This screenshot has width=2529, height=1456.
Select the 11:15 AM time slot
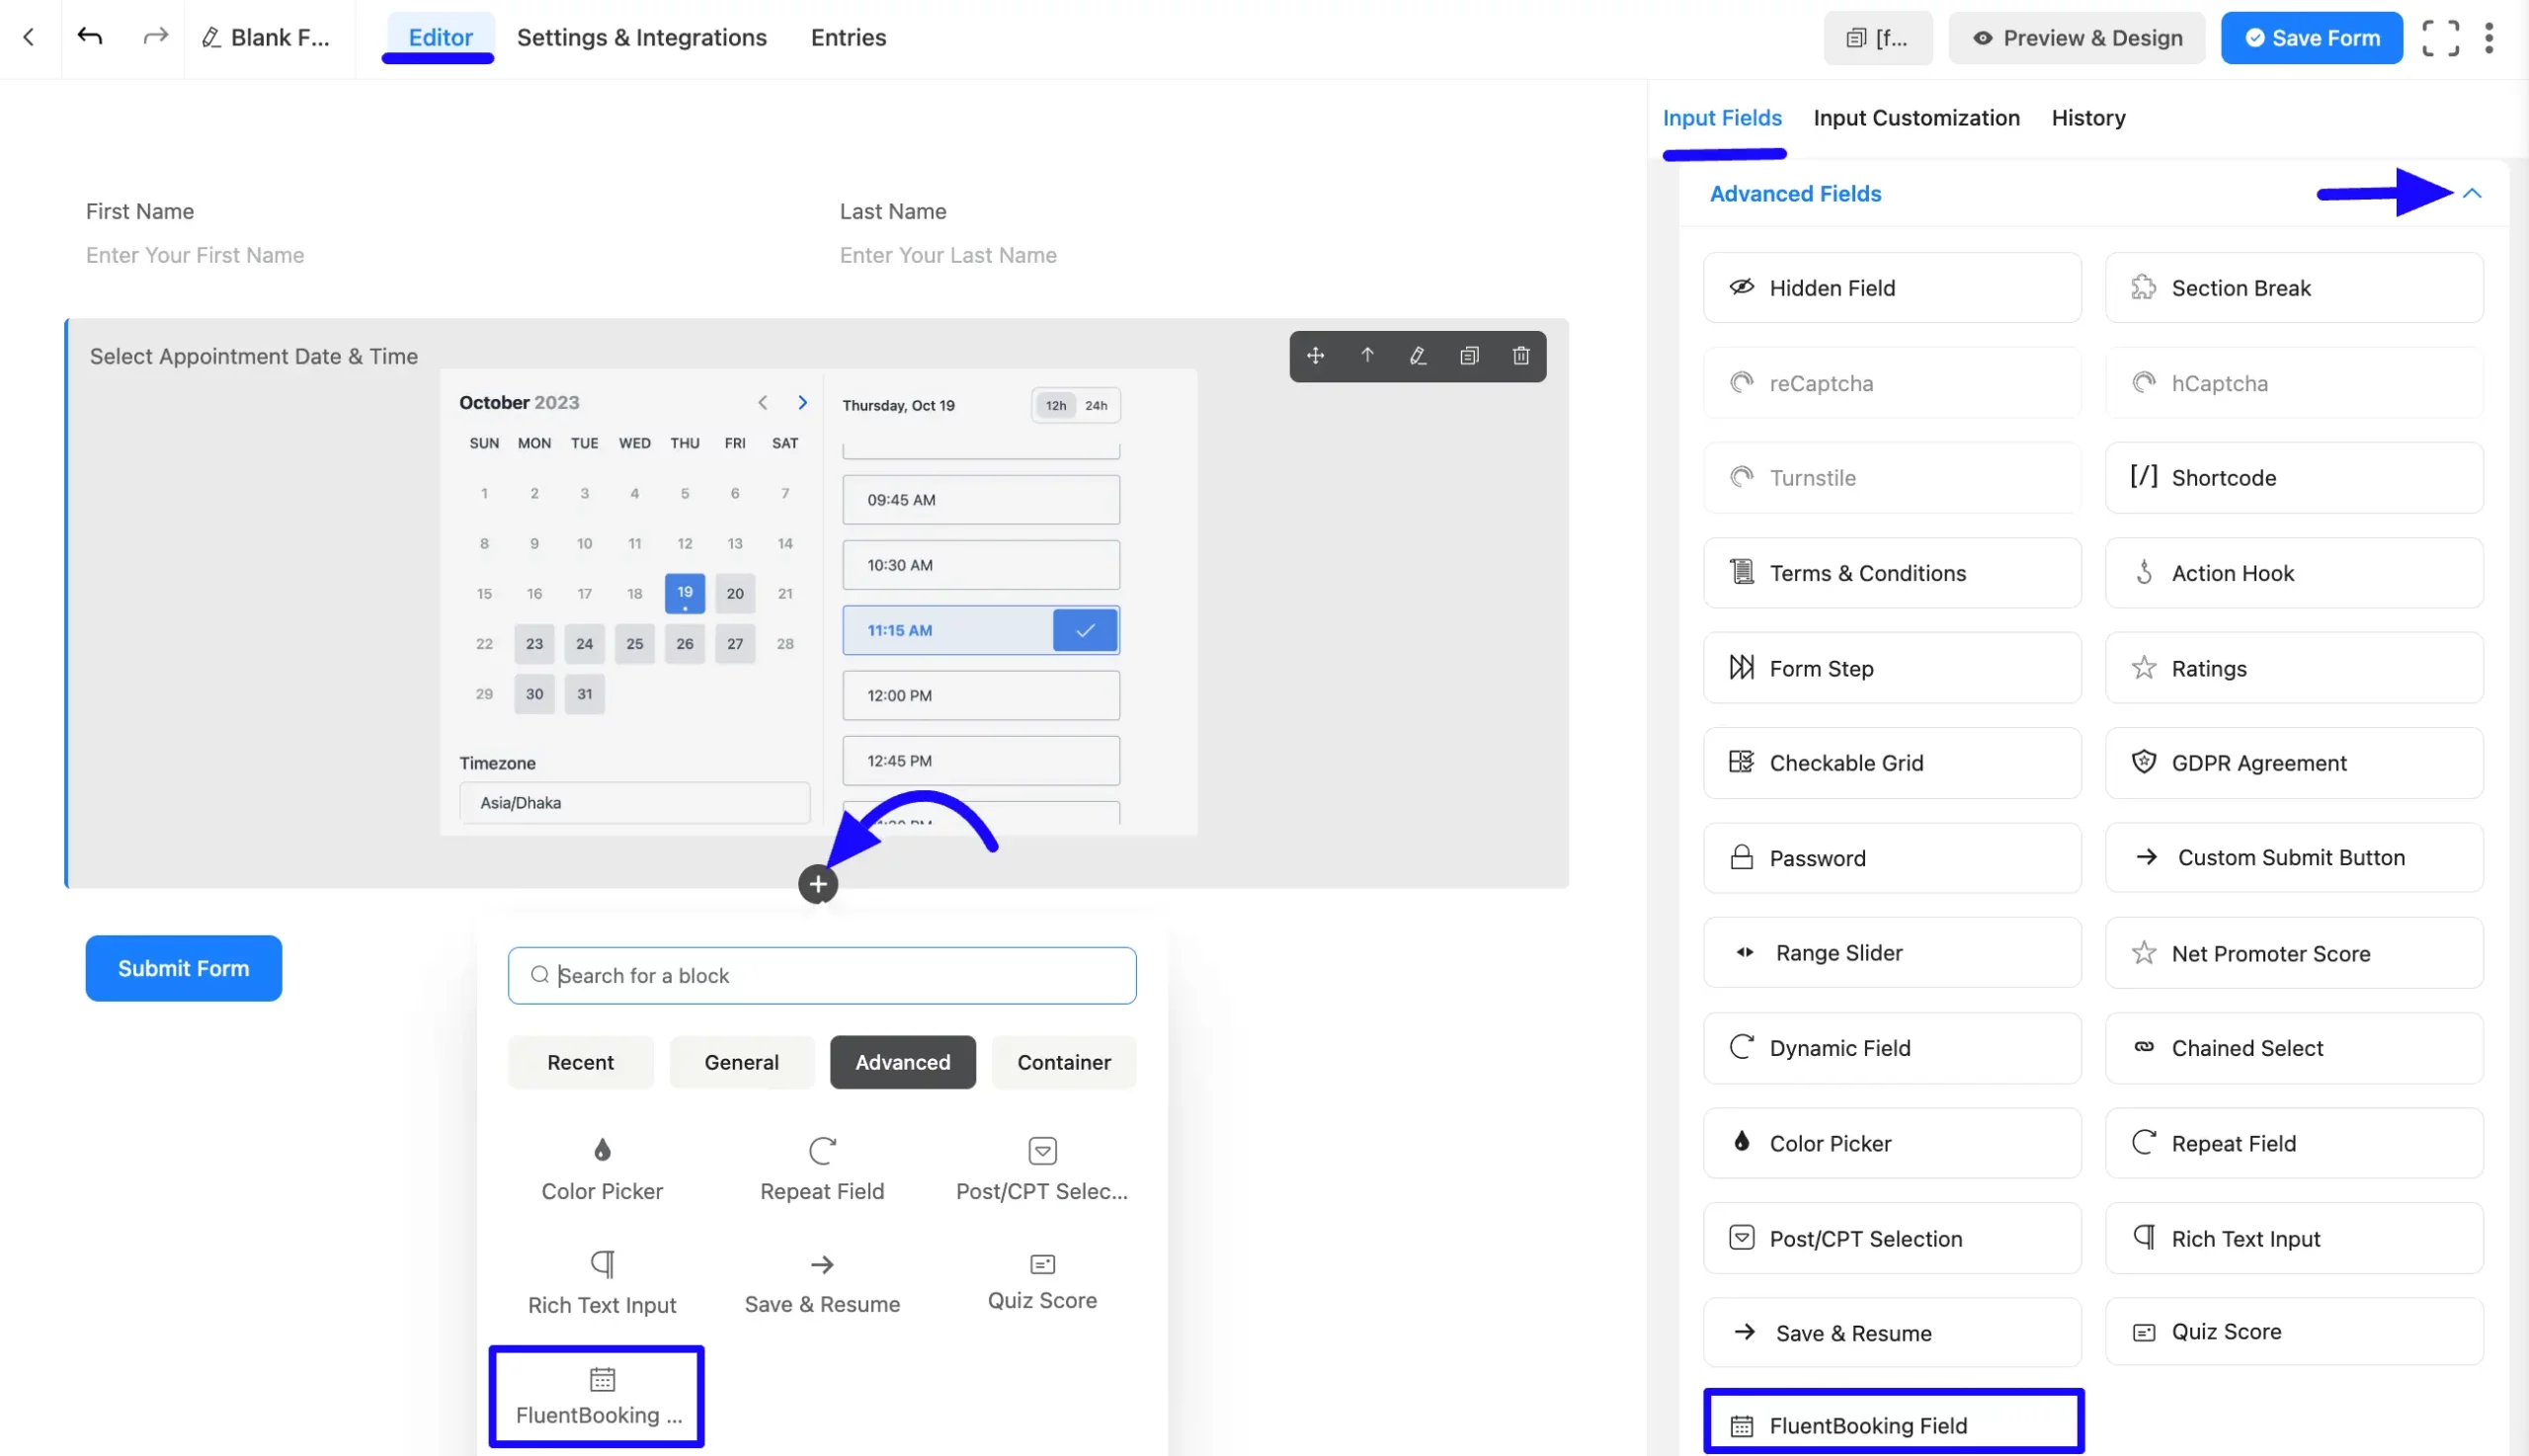[981, 630]
